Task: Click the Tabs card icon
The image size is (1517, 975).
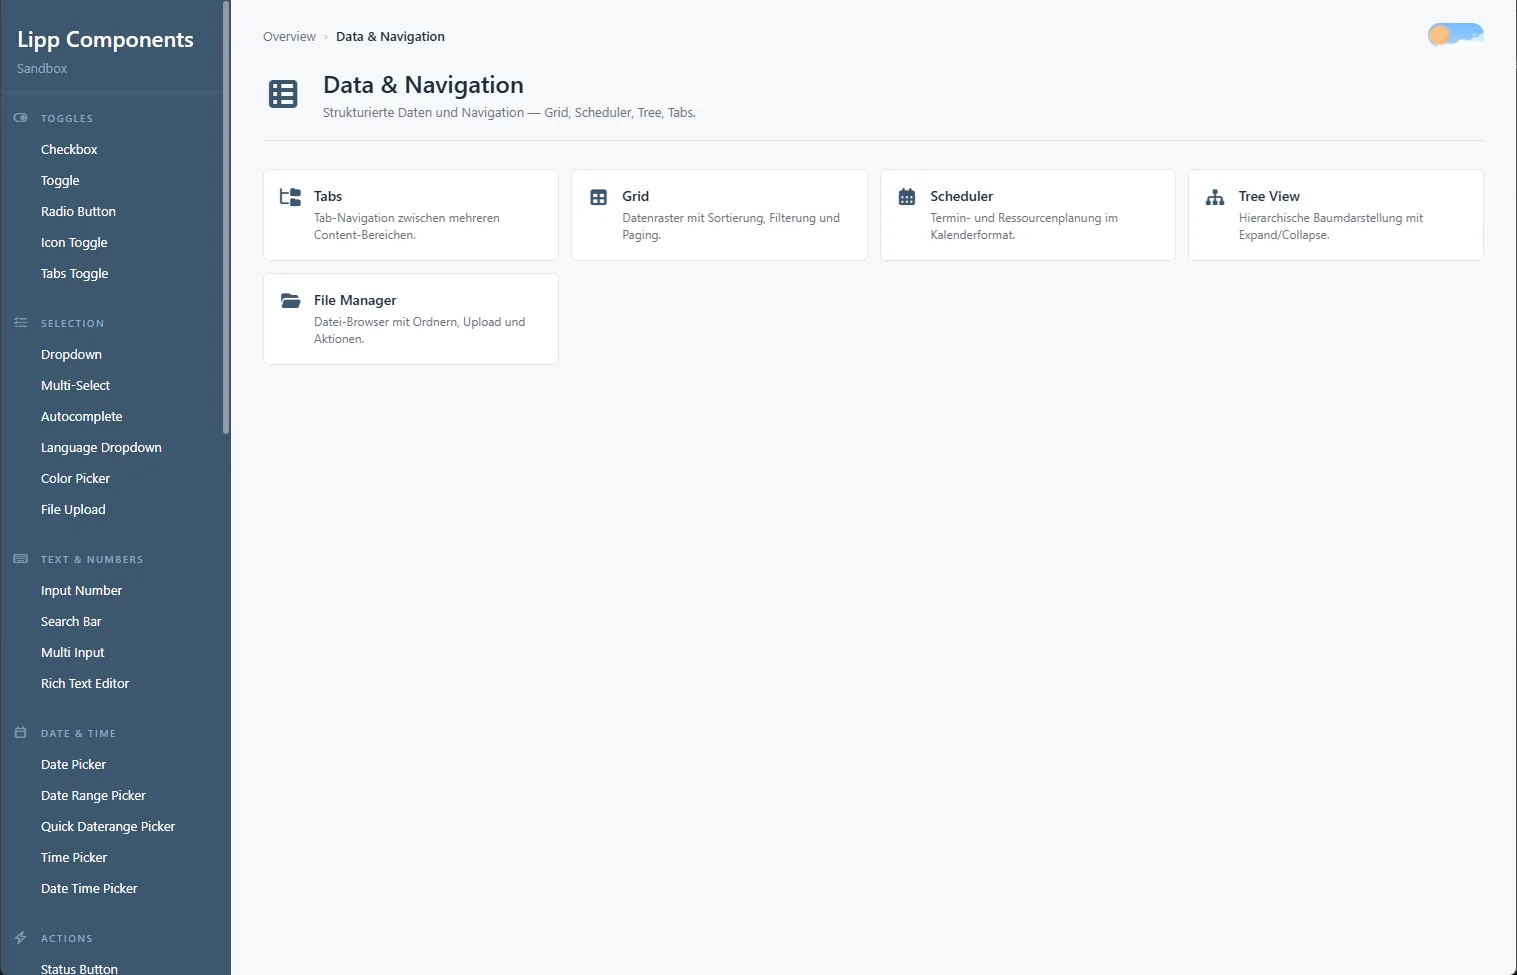Action: click(x=290, y=197)
